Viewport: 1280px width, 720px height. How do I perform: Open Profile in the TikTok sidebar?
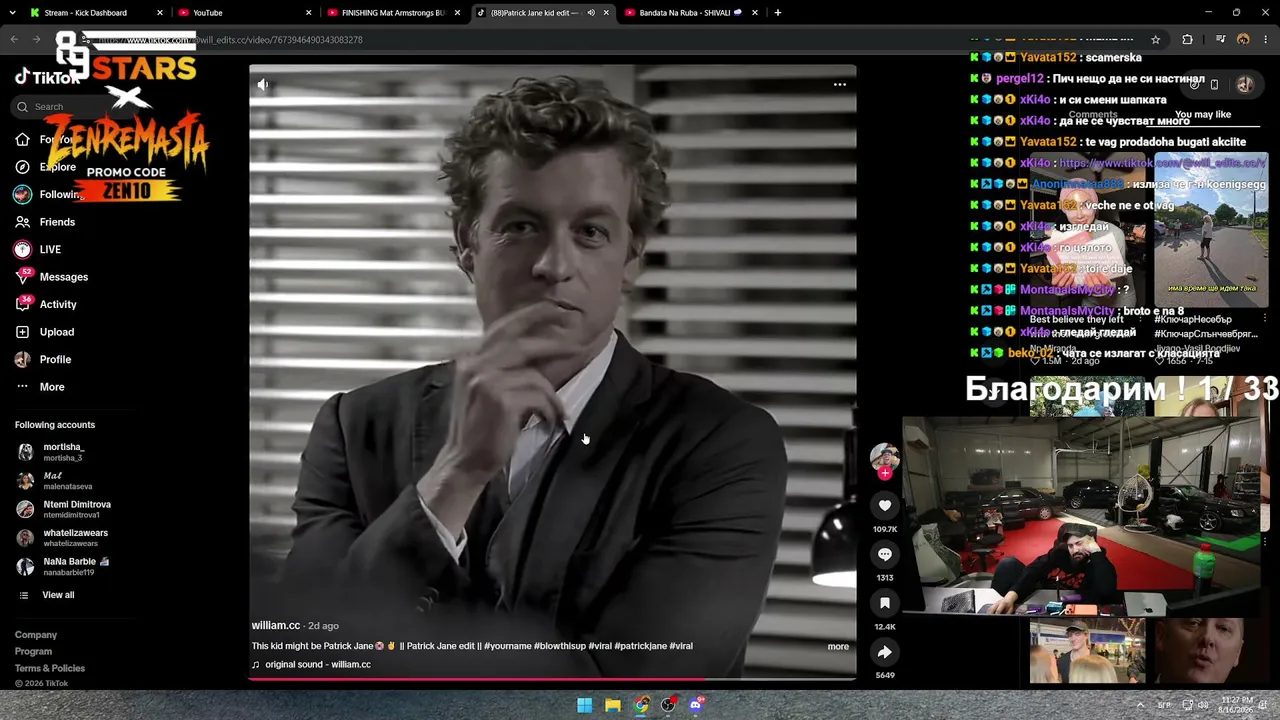point(55,359)
